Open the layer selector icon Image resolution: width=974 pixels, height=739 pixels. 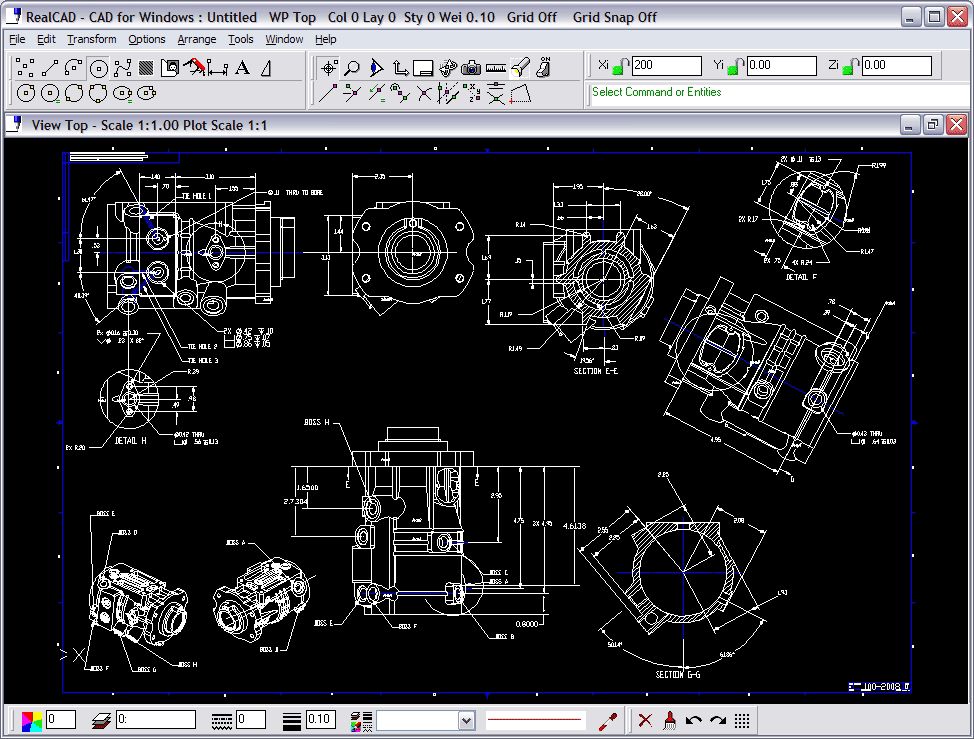coord(100,720)
